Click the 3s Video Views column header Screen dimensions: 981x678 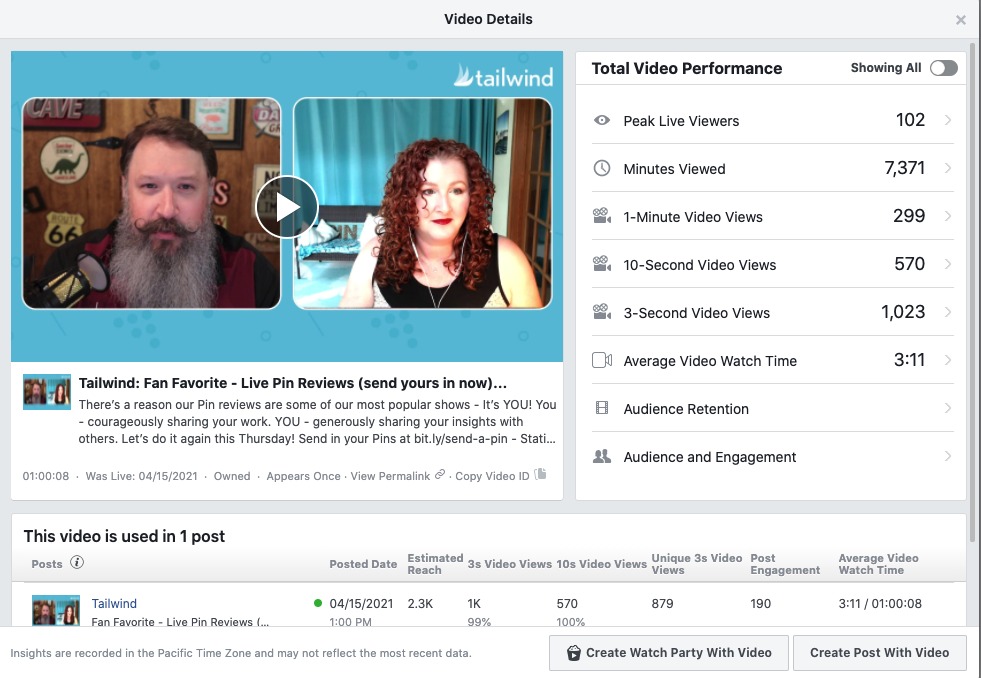coord(509,564)
